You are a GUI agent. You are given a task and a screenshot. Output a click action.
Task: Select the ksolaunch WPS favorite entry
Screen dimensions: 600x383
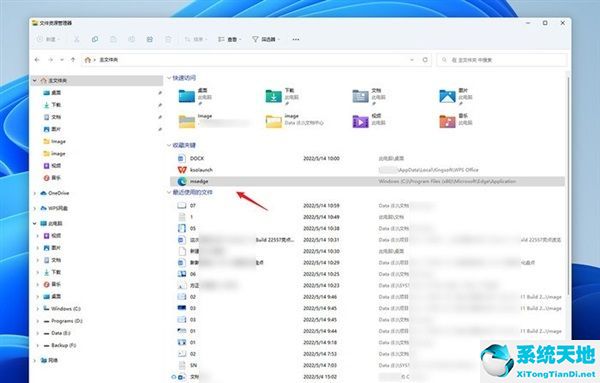(367, 170)
